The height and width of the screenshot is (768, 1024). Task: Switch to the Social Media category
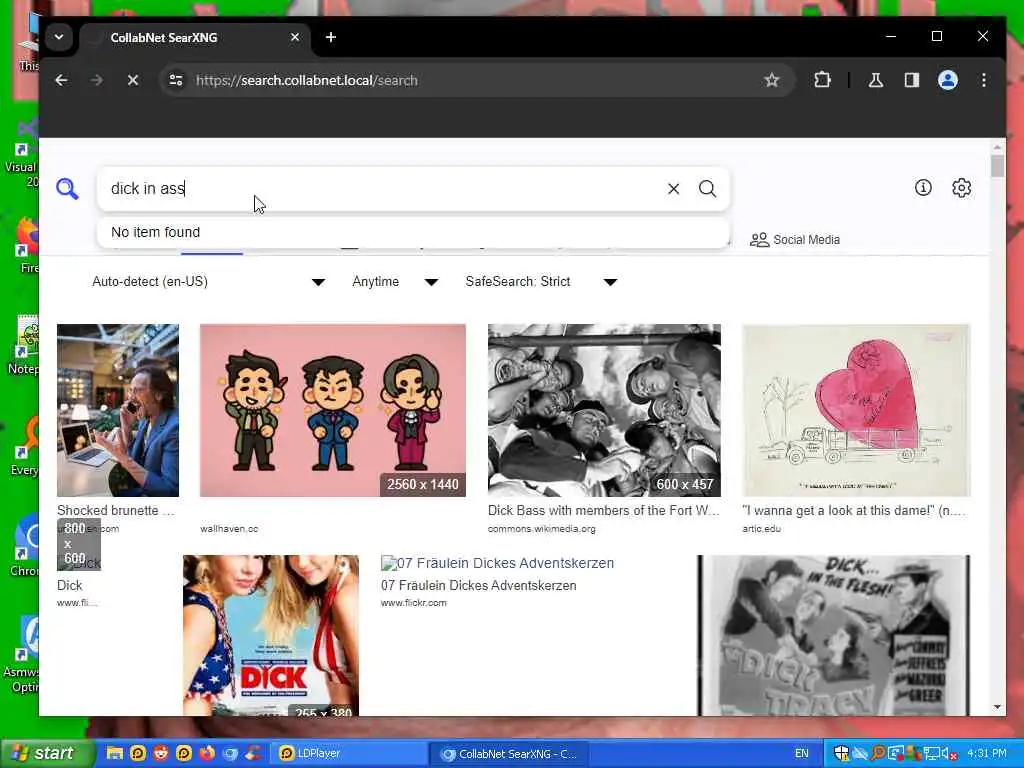coord(795,240)
